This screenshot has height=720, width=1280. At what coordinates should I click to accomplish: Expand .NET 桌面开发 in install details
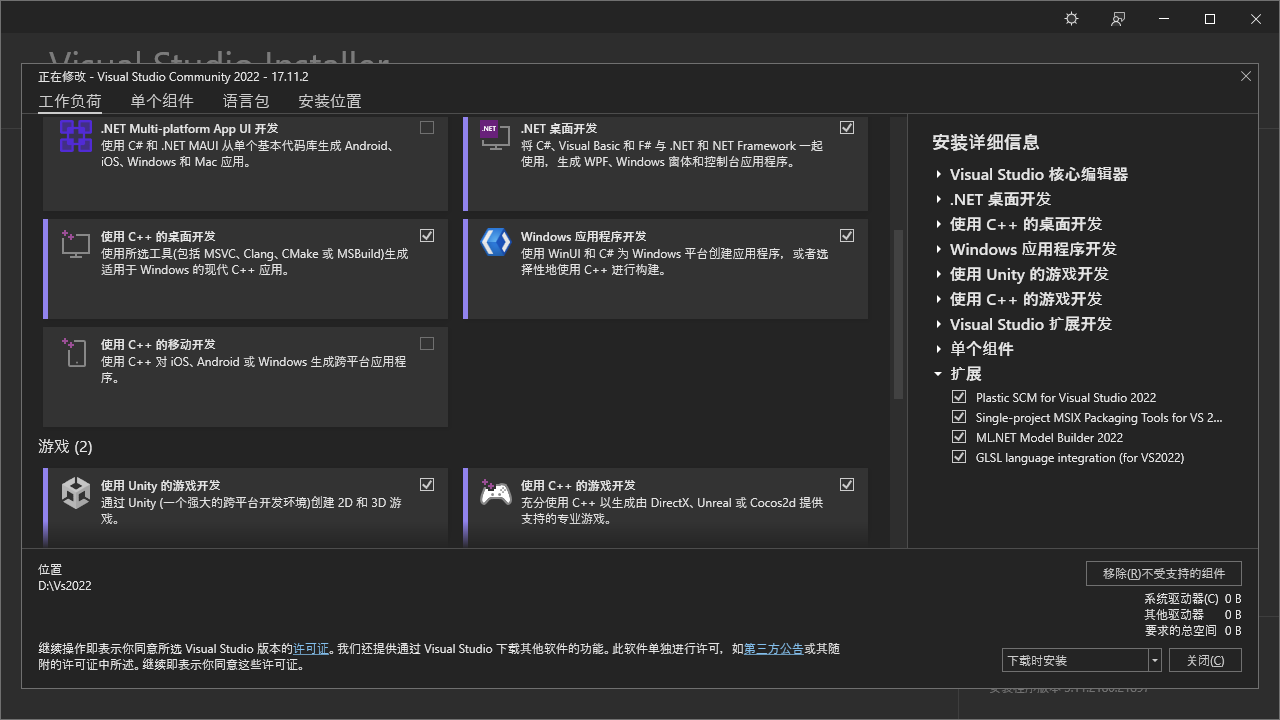pyautogui.click(x=939, y=199)
